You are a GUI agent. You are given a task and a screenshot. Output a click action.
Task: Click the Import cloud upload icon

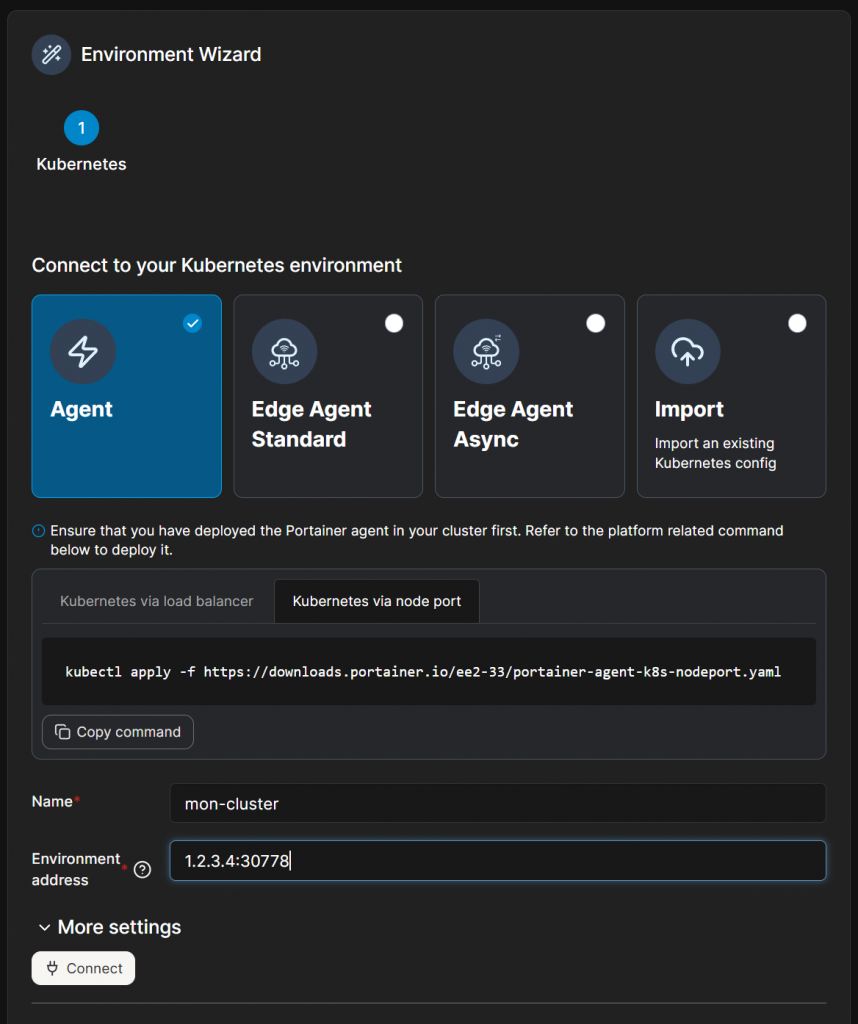pos(688,352)
